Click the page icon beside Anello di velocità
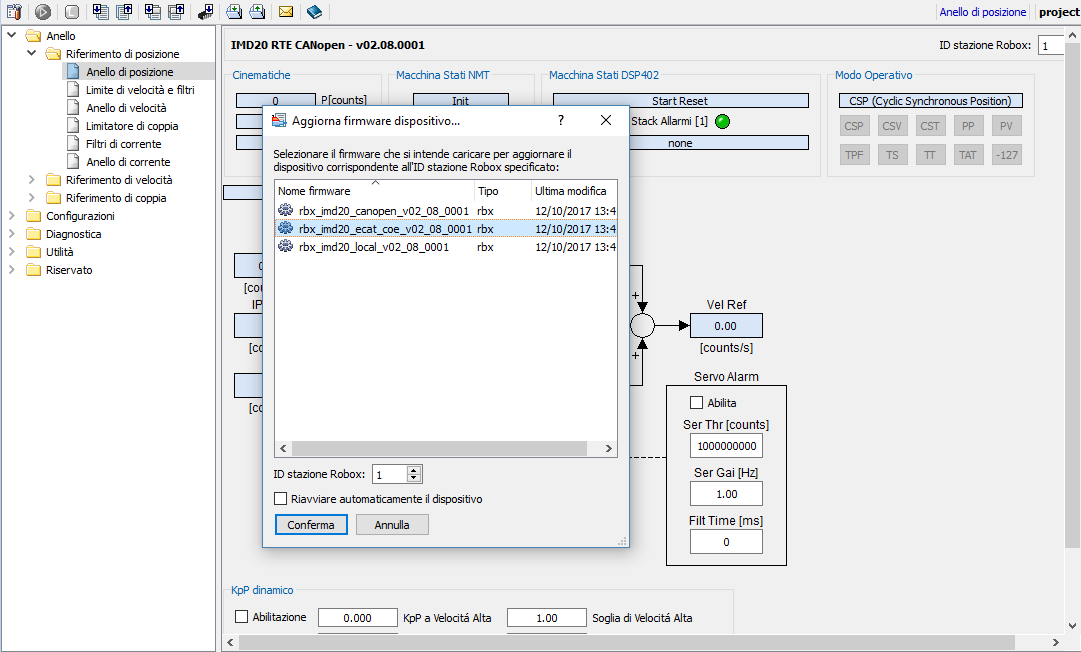The height and width of the screenshot is (652, 1081). pyautogui.click(x=73, y=108)
